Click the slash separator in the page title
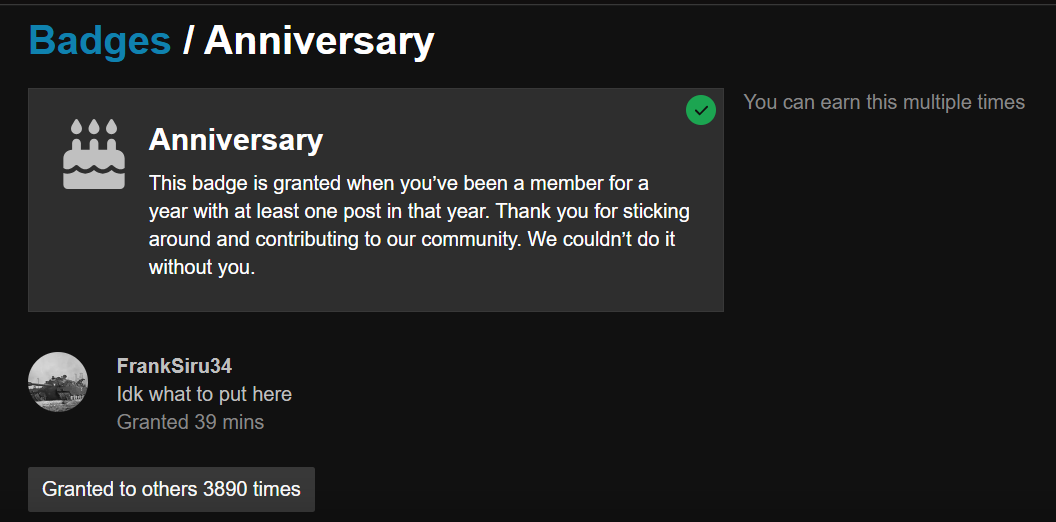Screen dimensions: 1056x522 (x=188, y=41)
